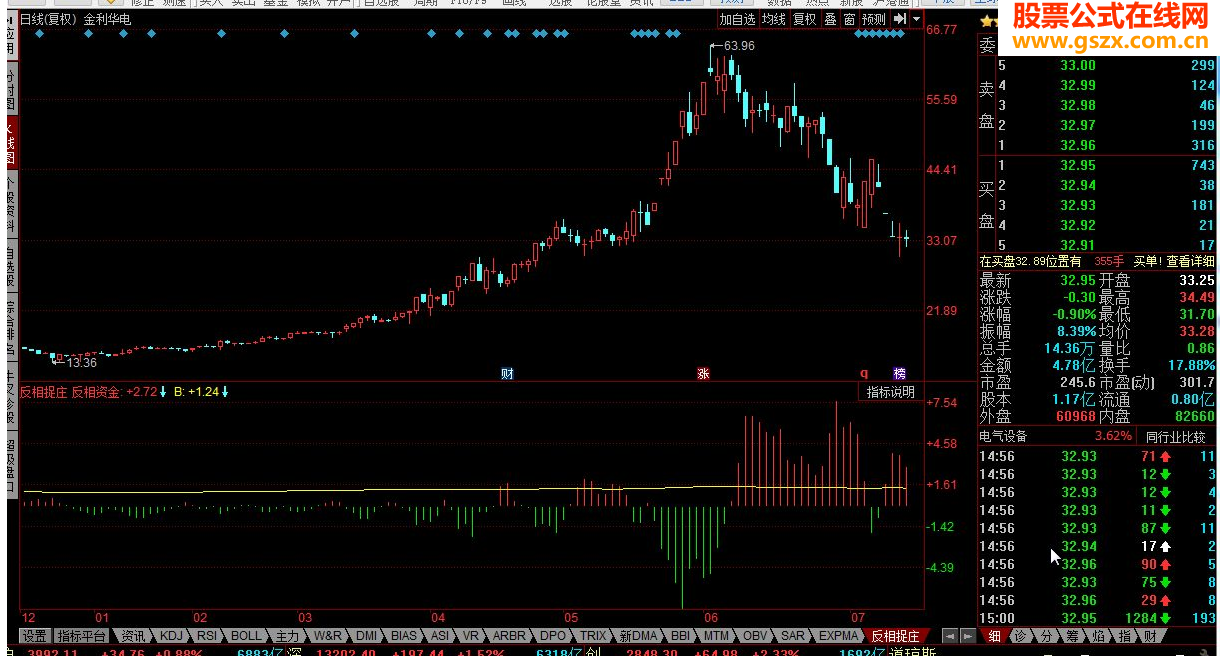Click the 13.36 low price marker

point(81,363)
